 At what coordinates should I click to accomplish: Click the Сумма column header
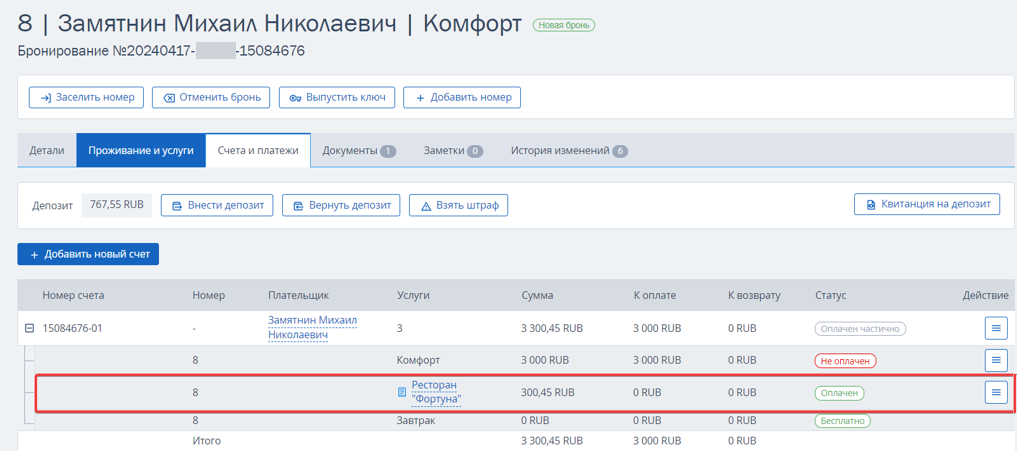[x=537, y=295]
